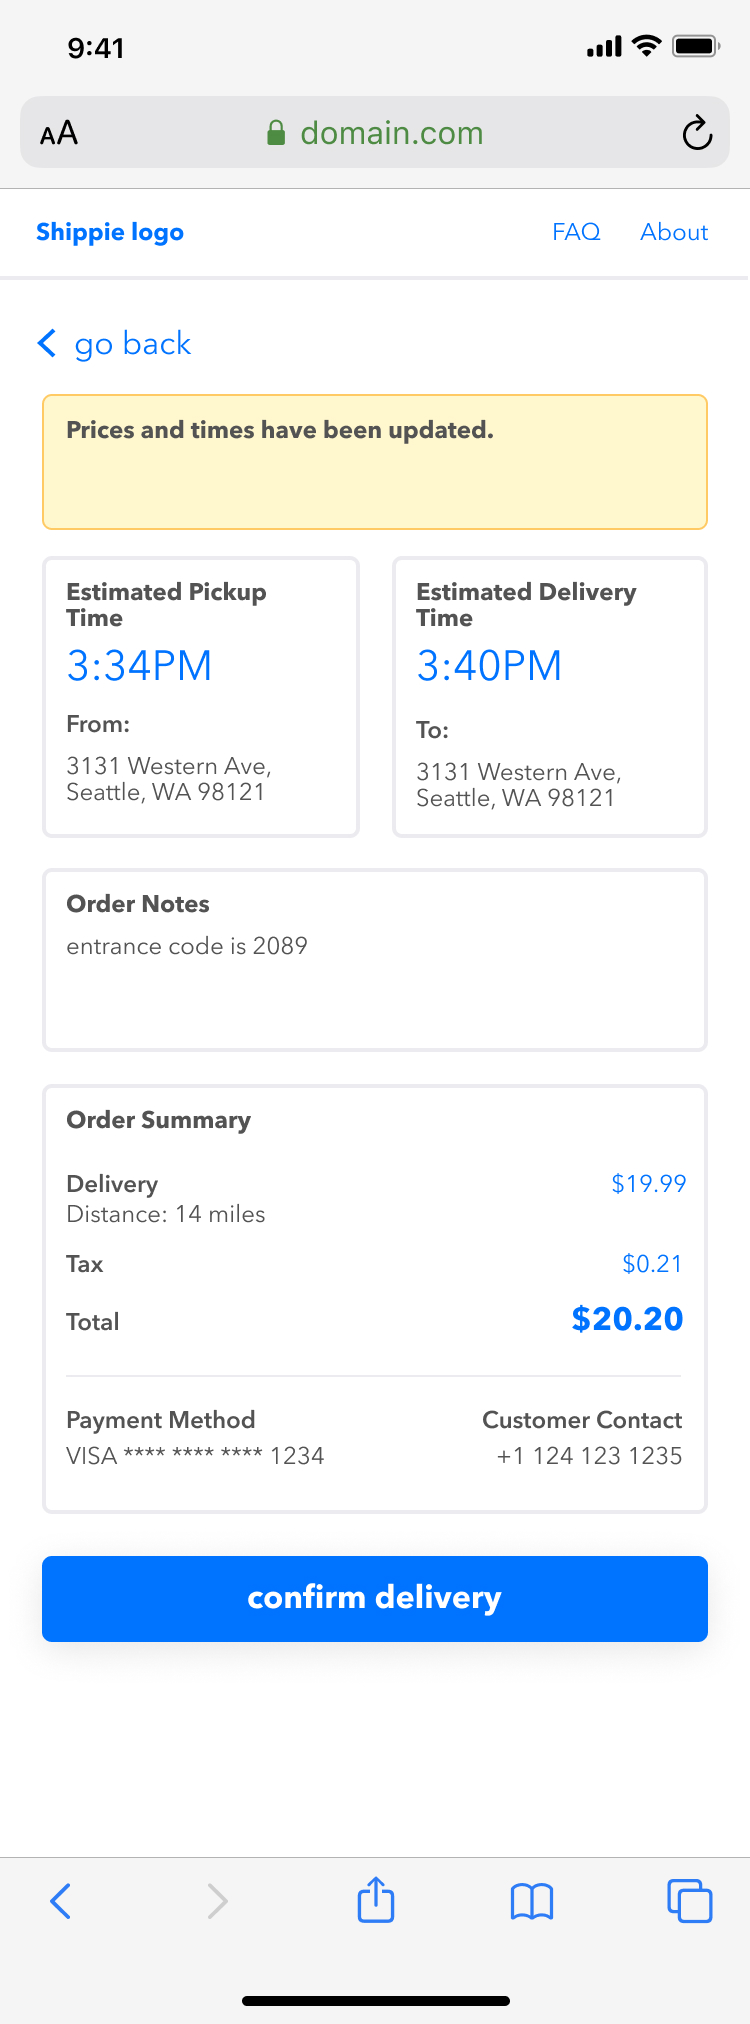750x2024 pixels.
Task: Open the tabs overview icon
Action: click(x=690, y=1901)
